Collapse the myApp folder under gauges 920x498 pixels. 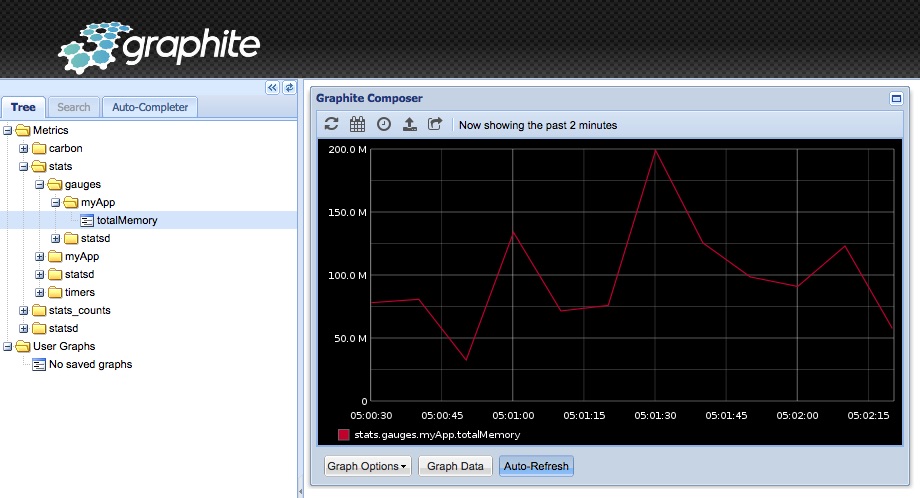click(x=55, y=202)
